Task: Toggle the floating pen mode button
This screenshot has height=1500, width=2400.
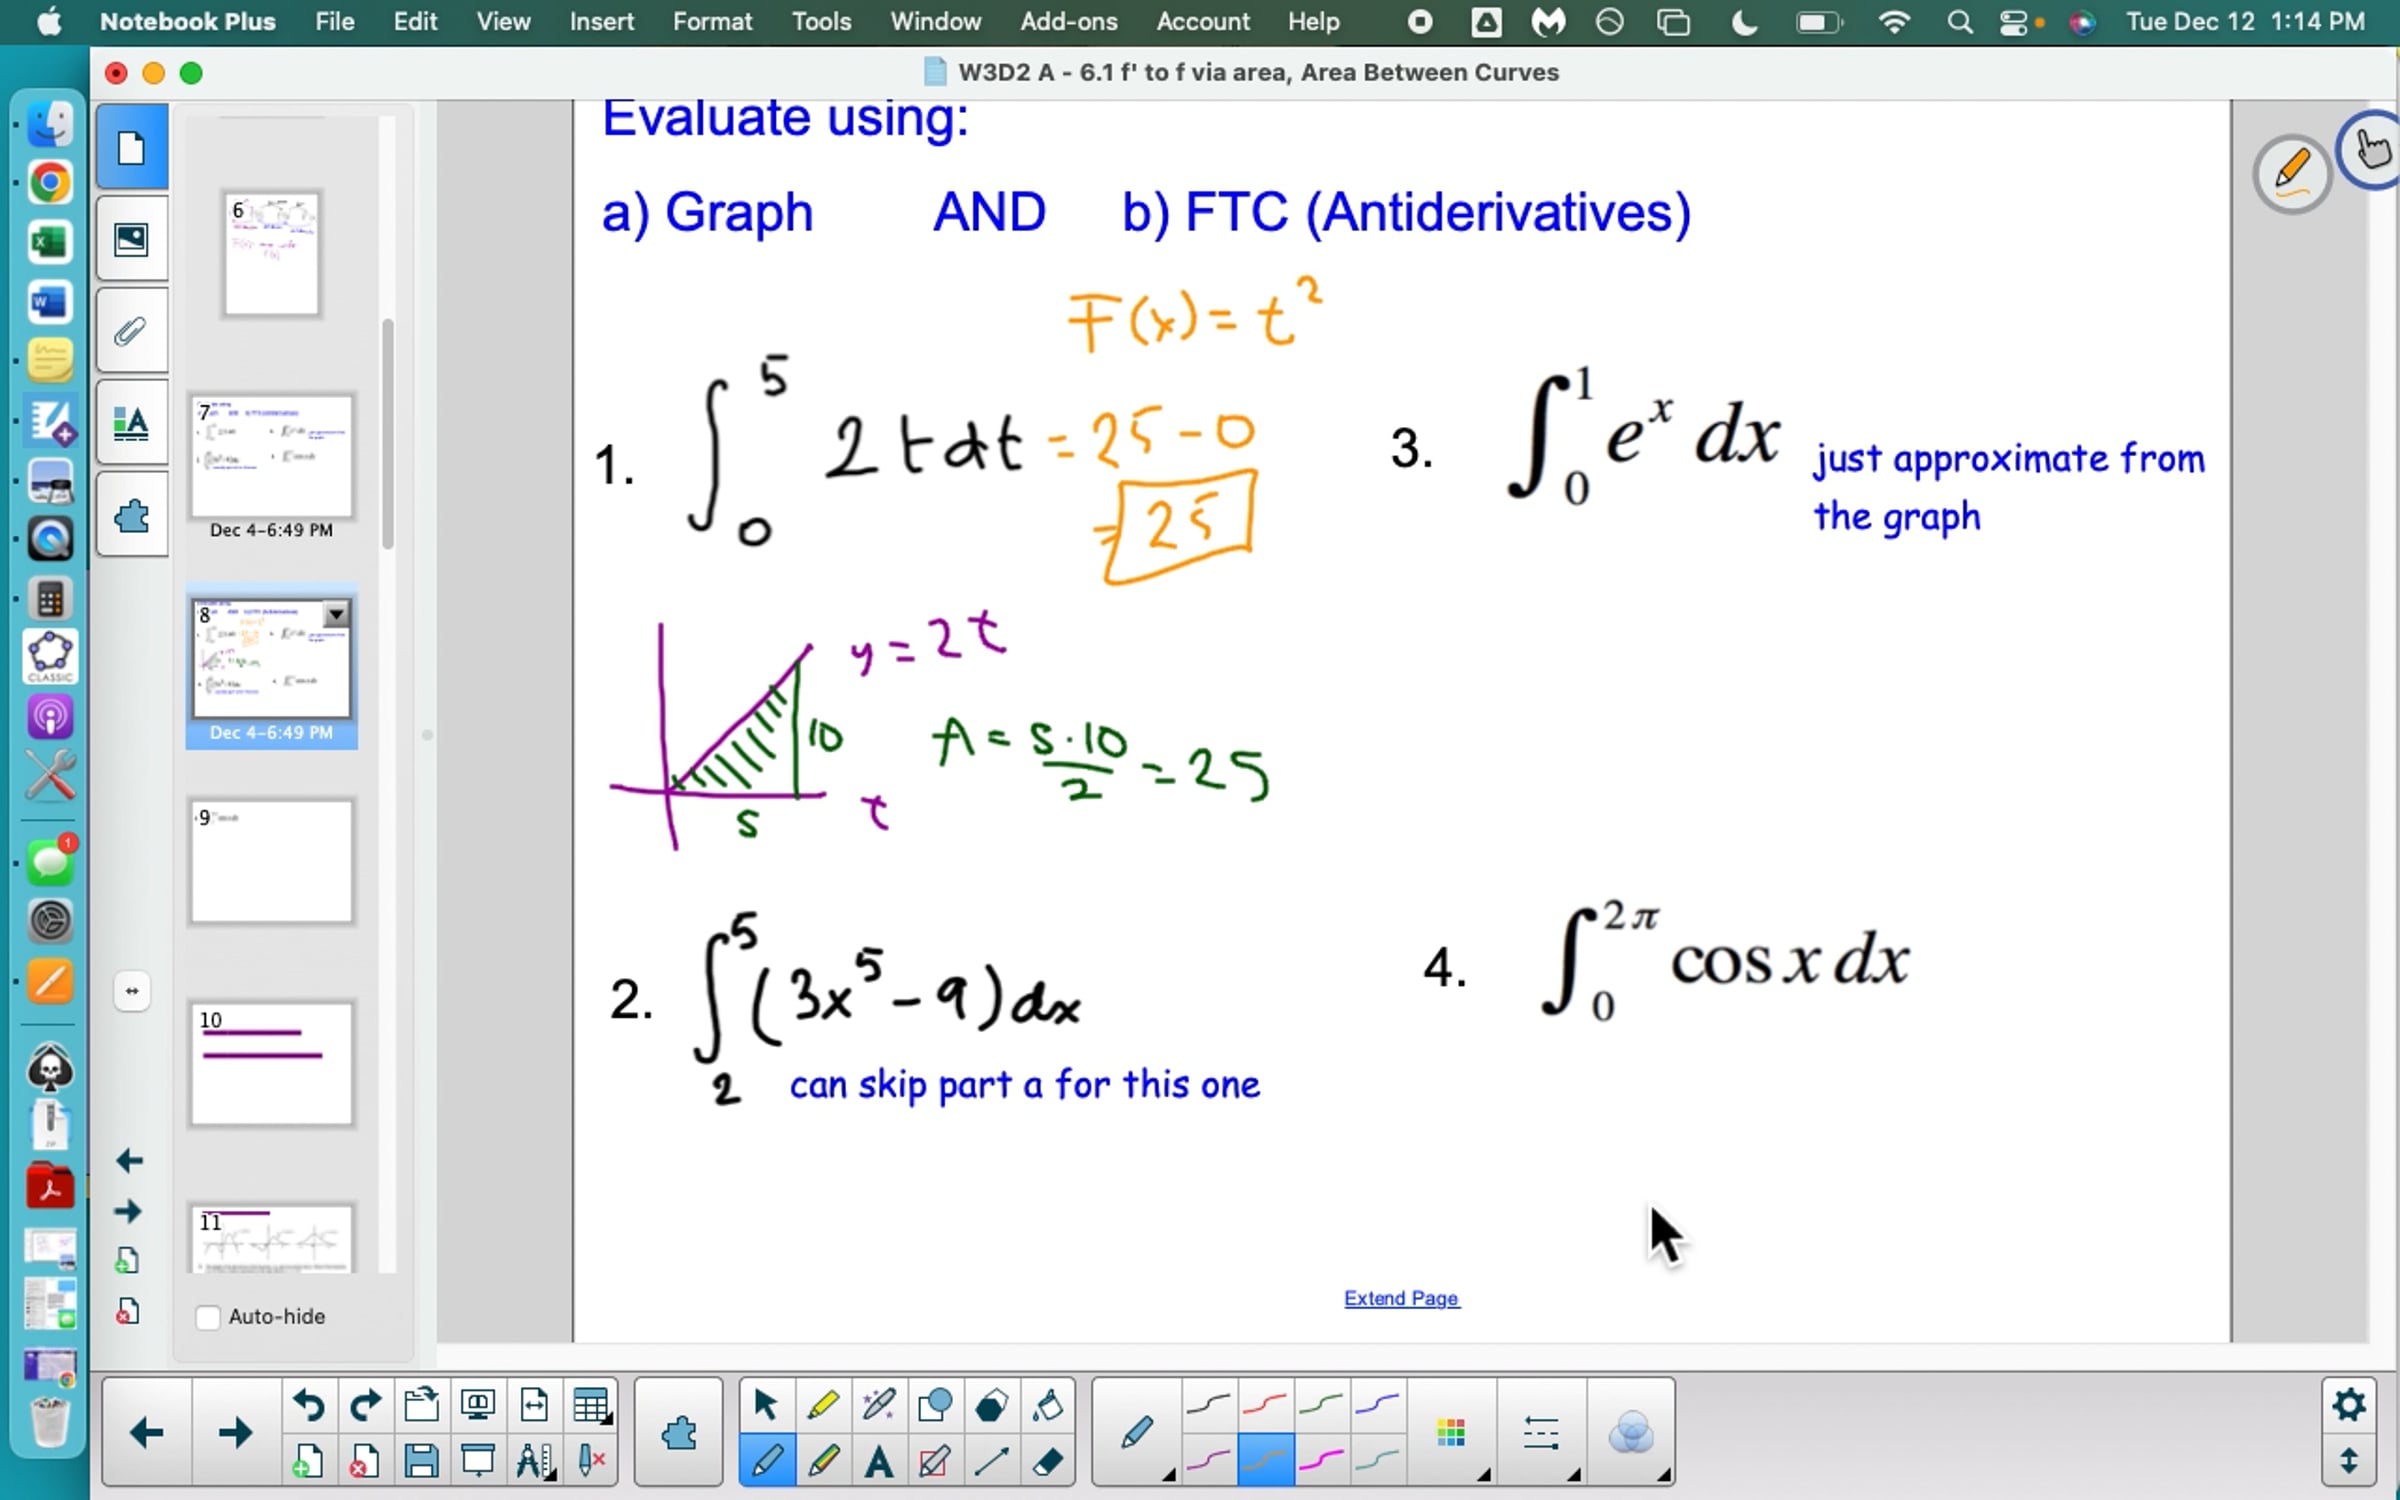Action: click(x=2292, y=172)
